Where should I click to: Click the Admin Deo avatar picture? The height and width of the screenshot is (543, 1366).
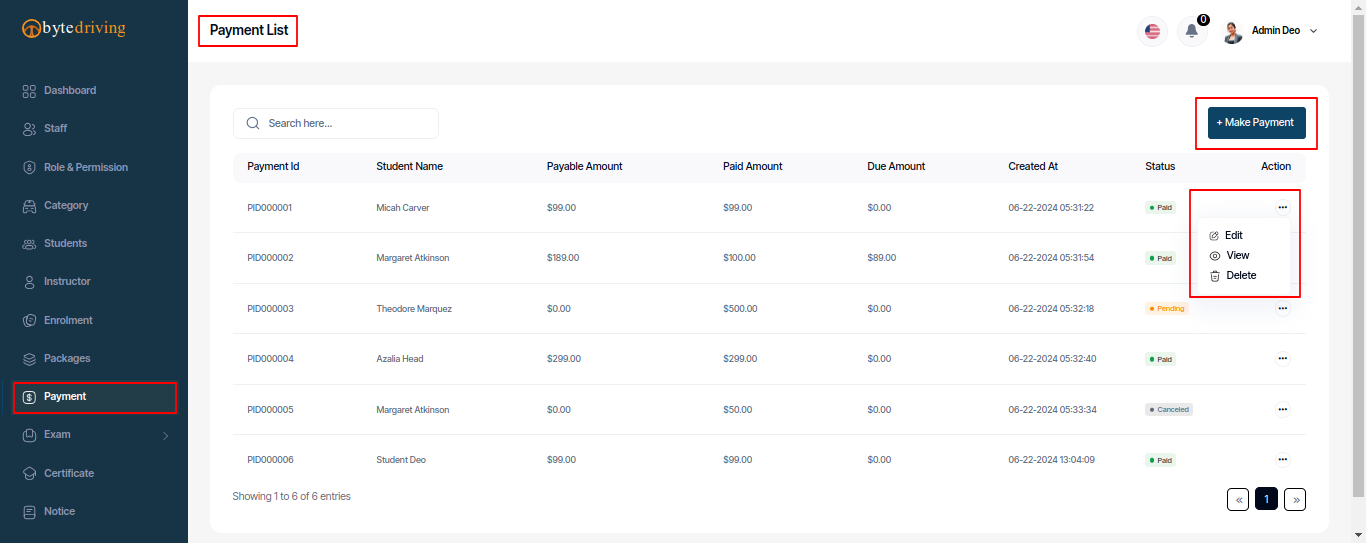point(1232,31)
